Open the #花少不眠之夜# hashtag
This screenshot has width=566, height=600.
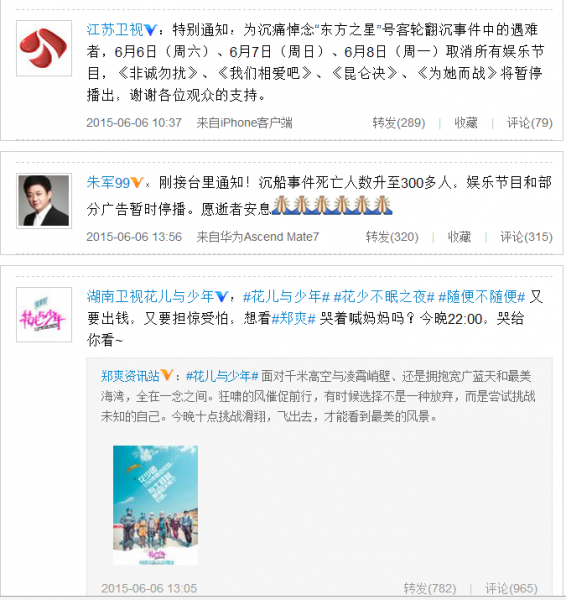click(x=384, y=297)
